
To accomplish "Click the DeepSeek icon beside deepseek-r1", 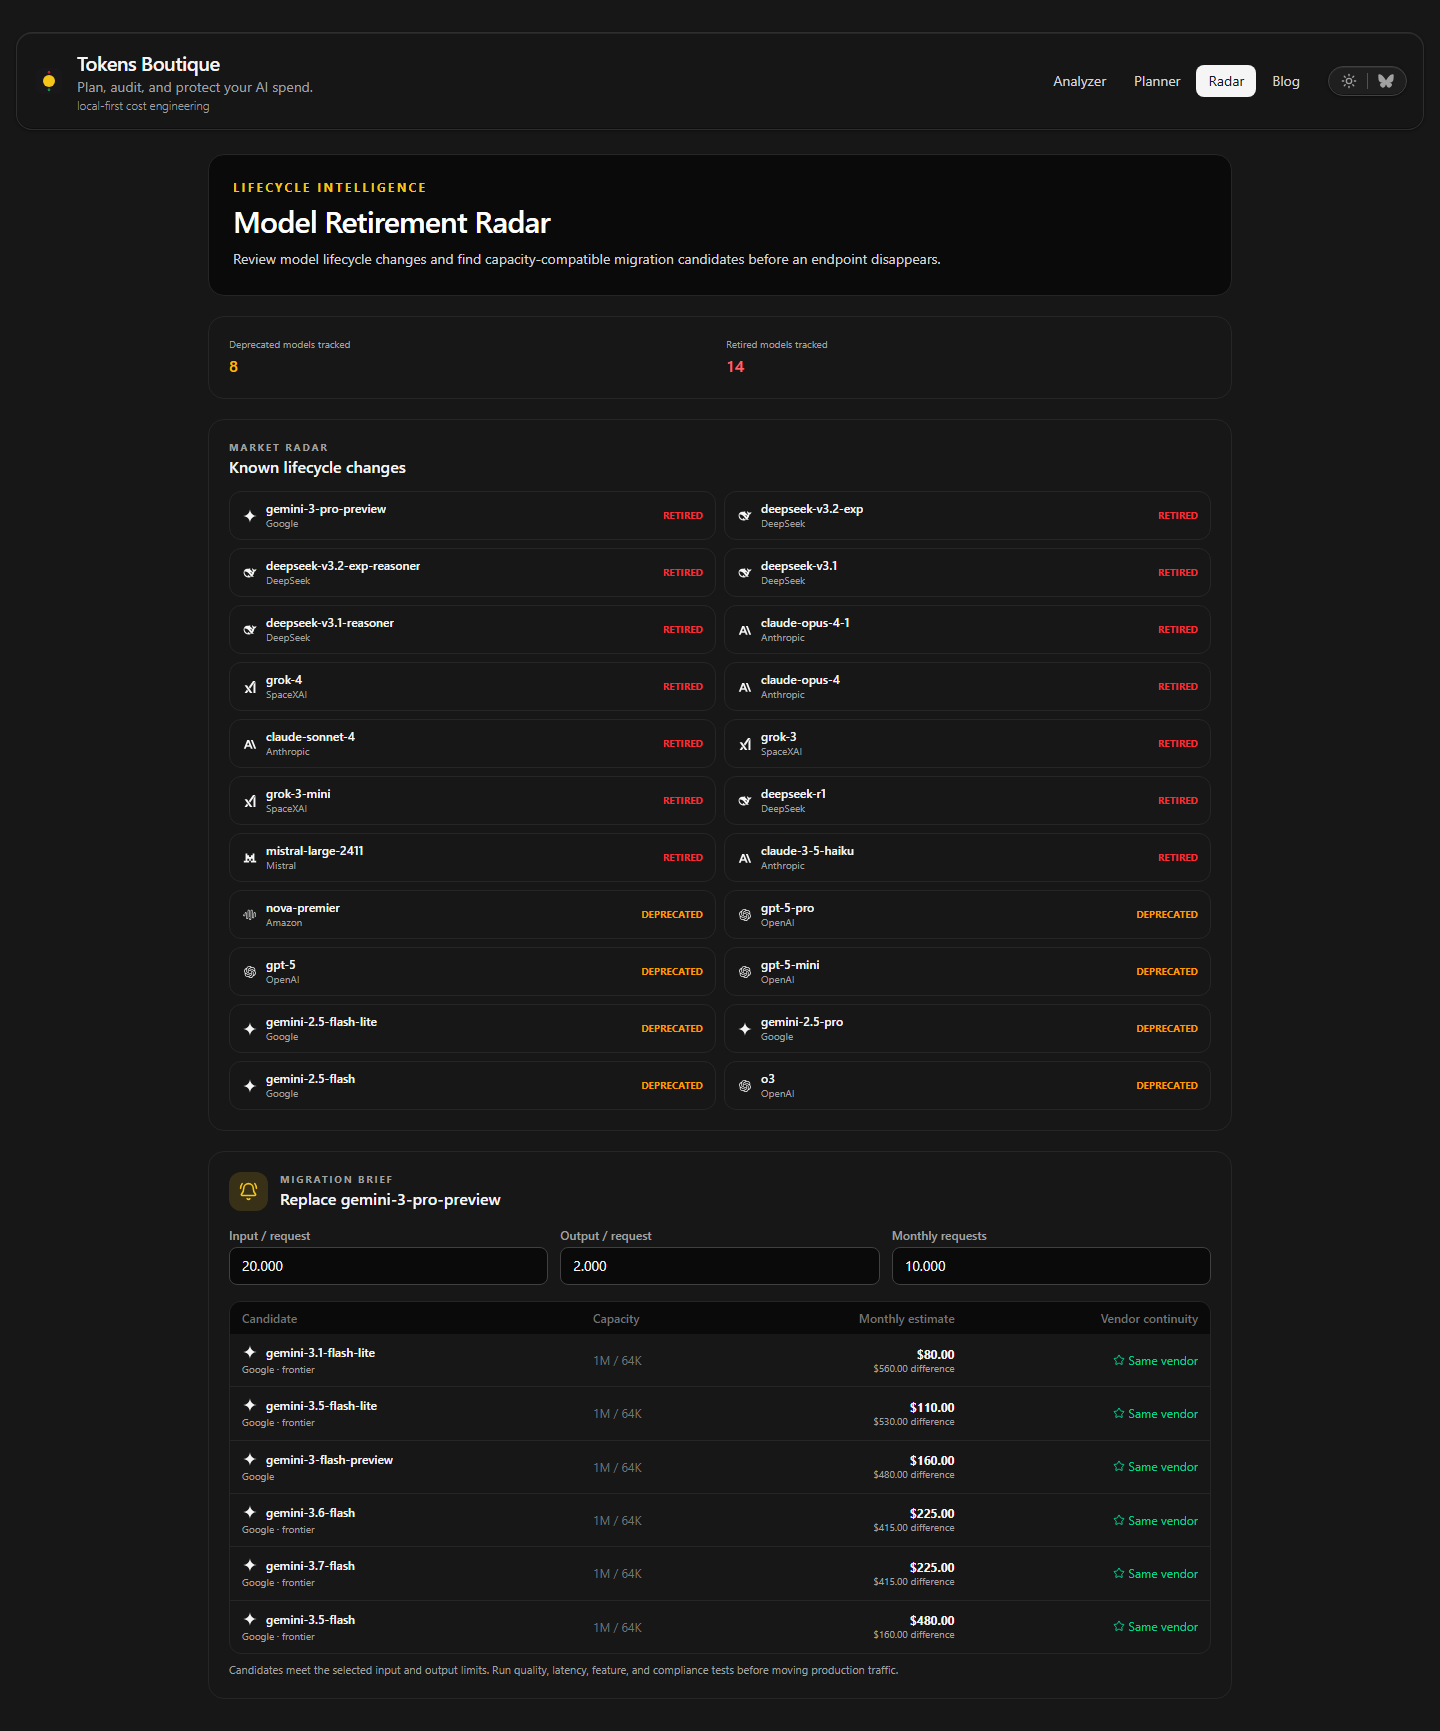I will (x=745, y=801).
